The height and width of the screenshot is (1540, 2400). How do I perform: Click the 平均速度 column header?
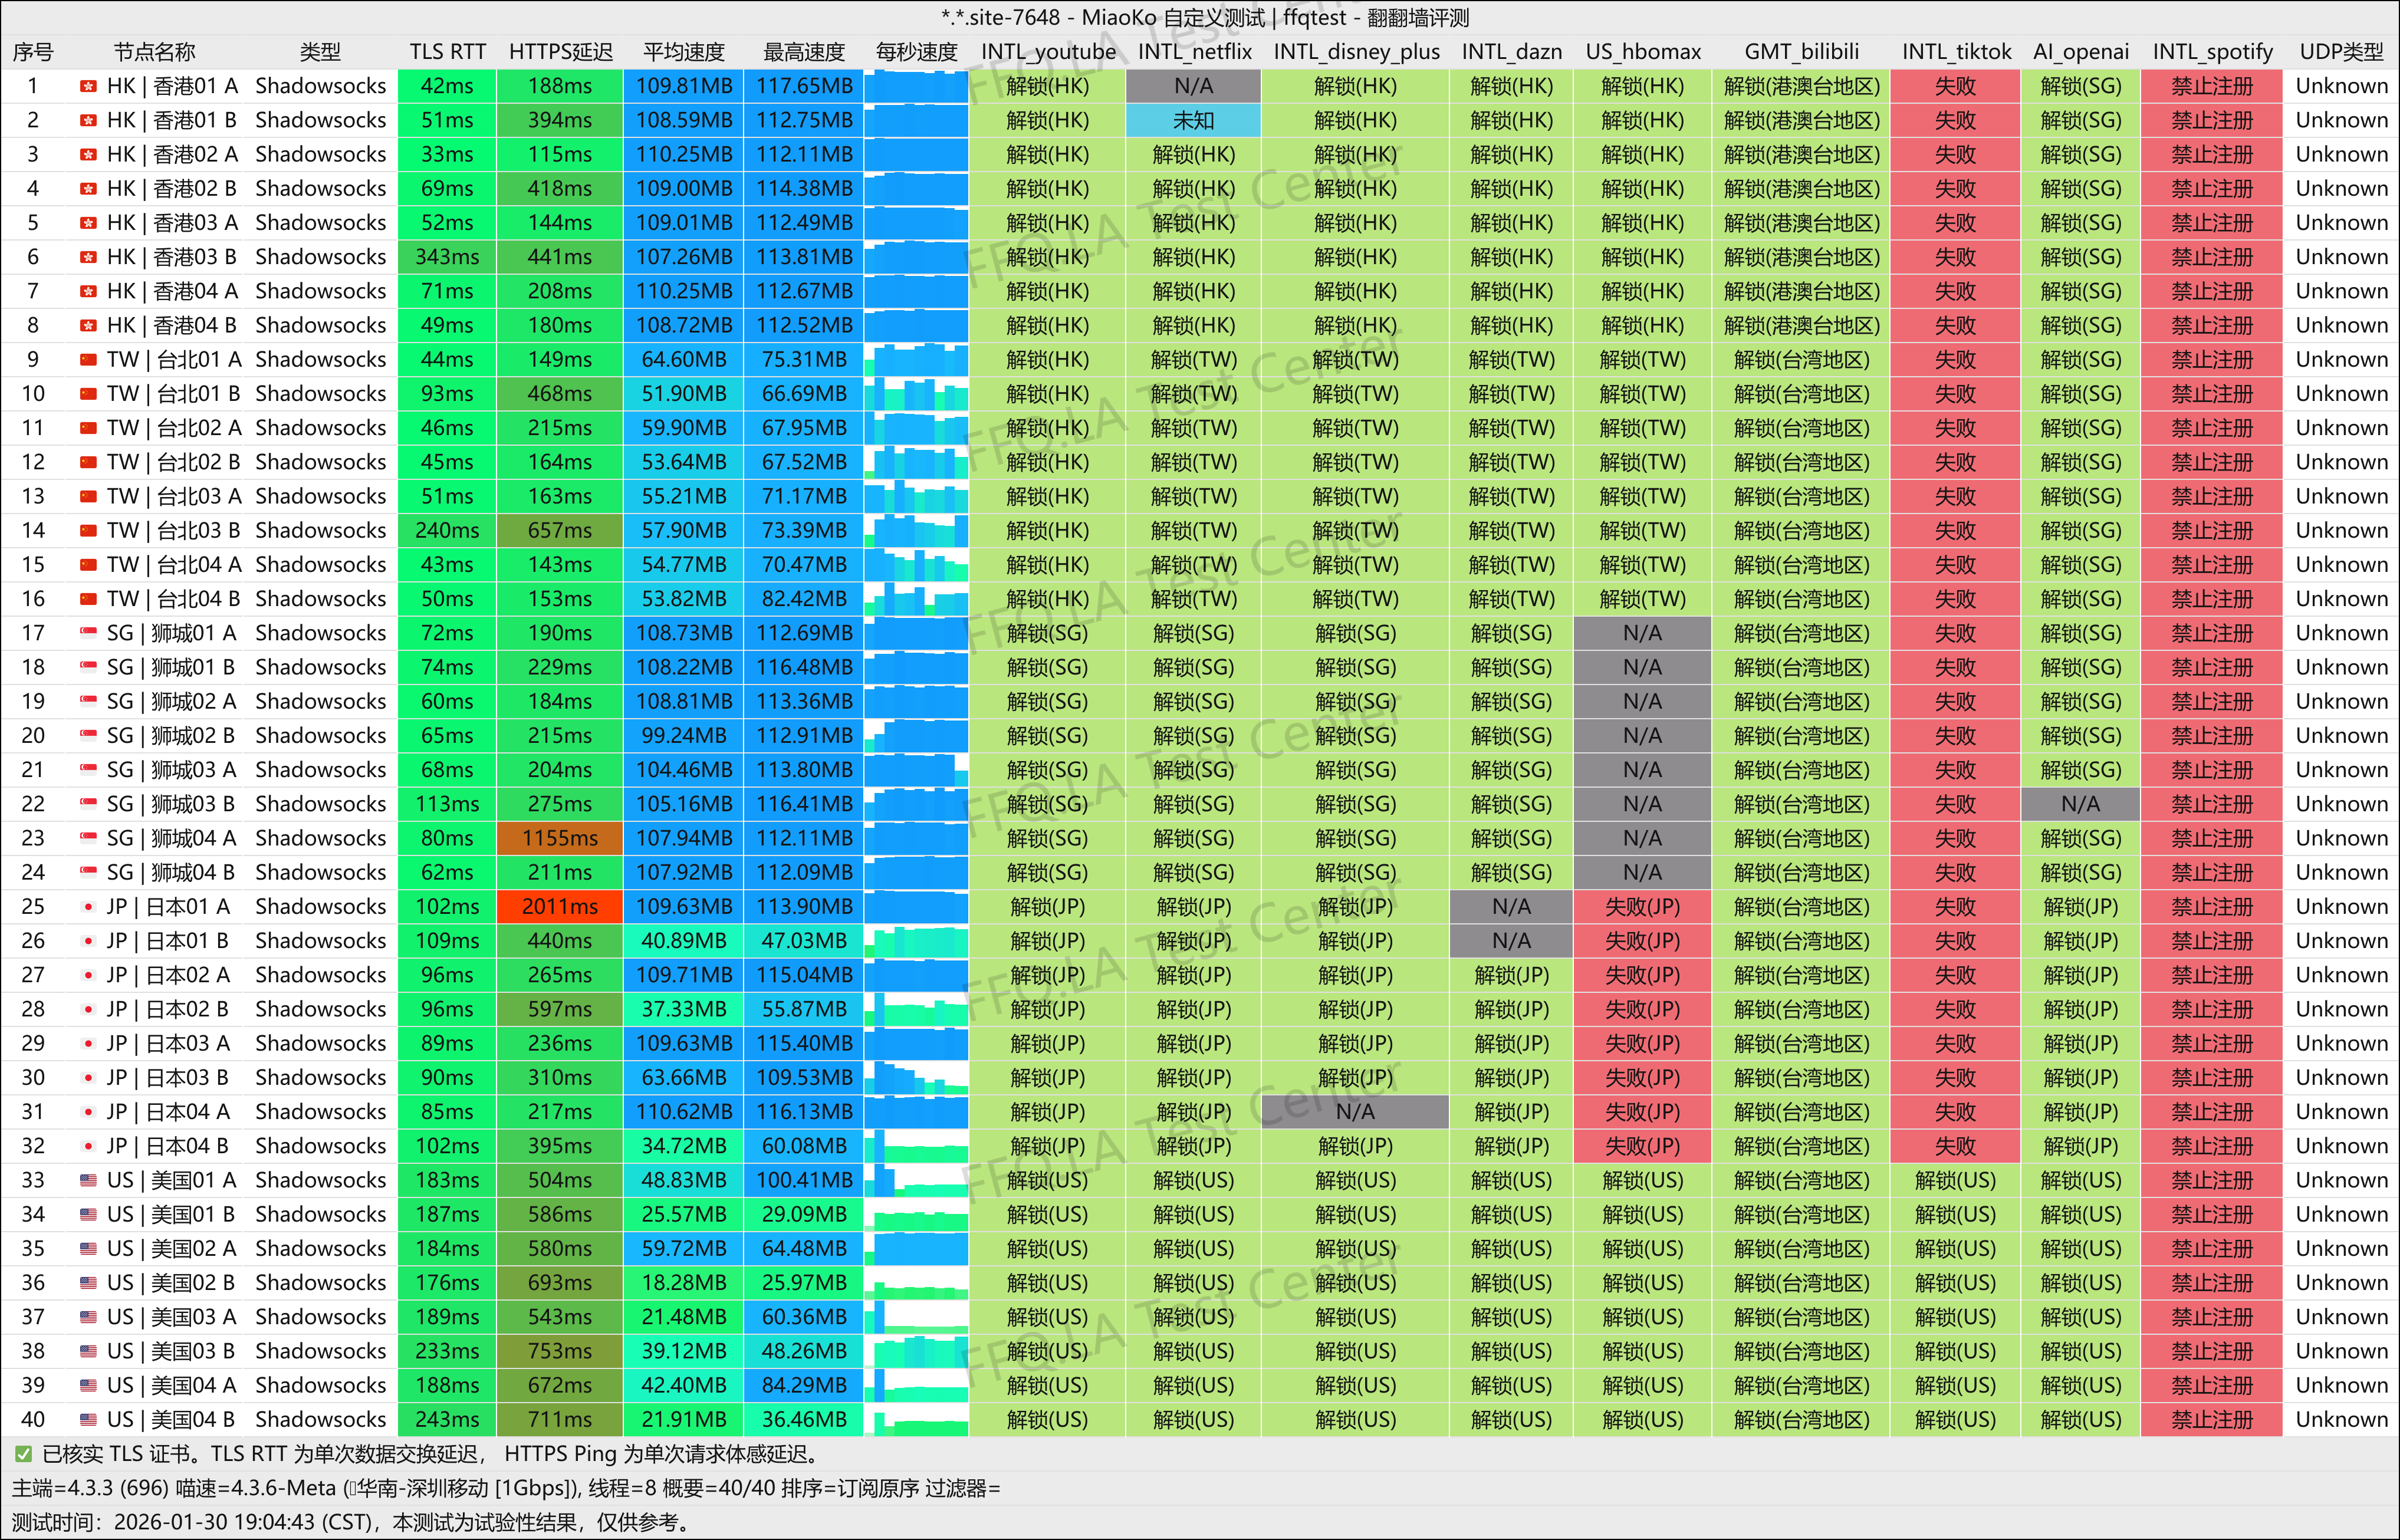tap(684, 52)
